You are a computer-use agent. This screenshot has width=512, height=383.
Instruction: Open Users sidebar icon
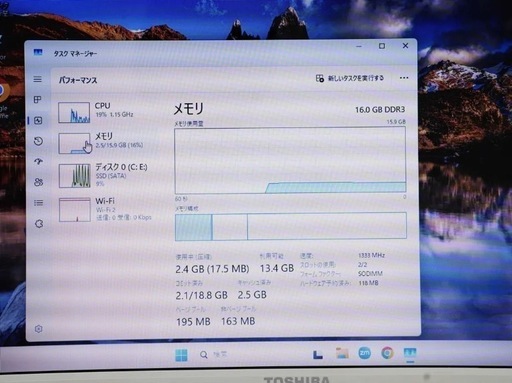(39, 182)
